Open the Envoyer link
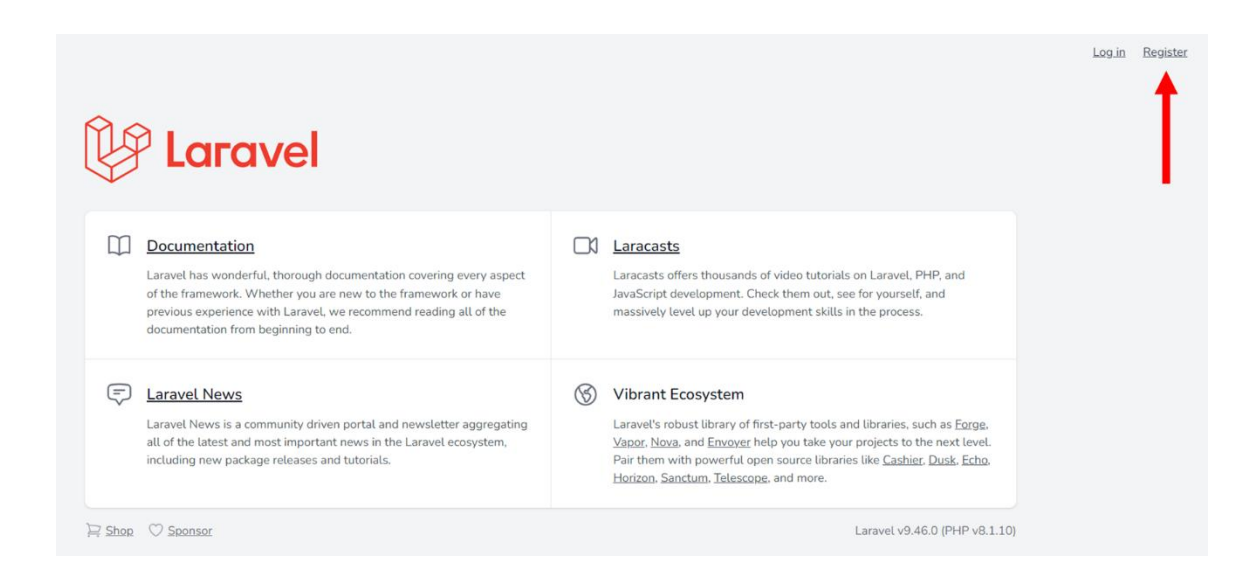Viewport: 1254px width, 574px height. coord(729,442)
